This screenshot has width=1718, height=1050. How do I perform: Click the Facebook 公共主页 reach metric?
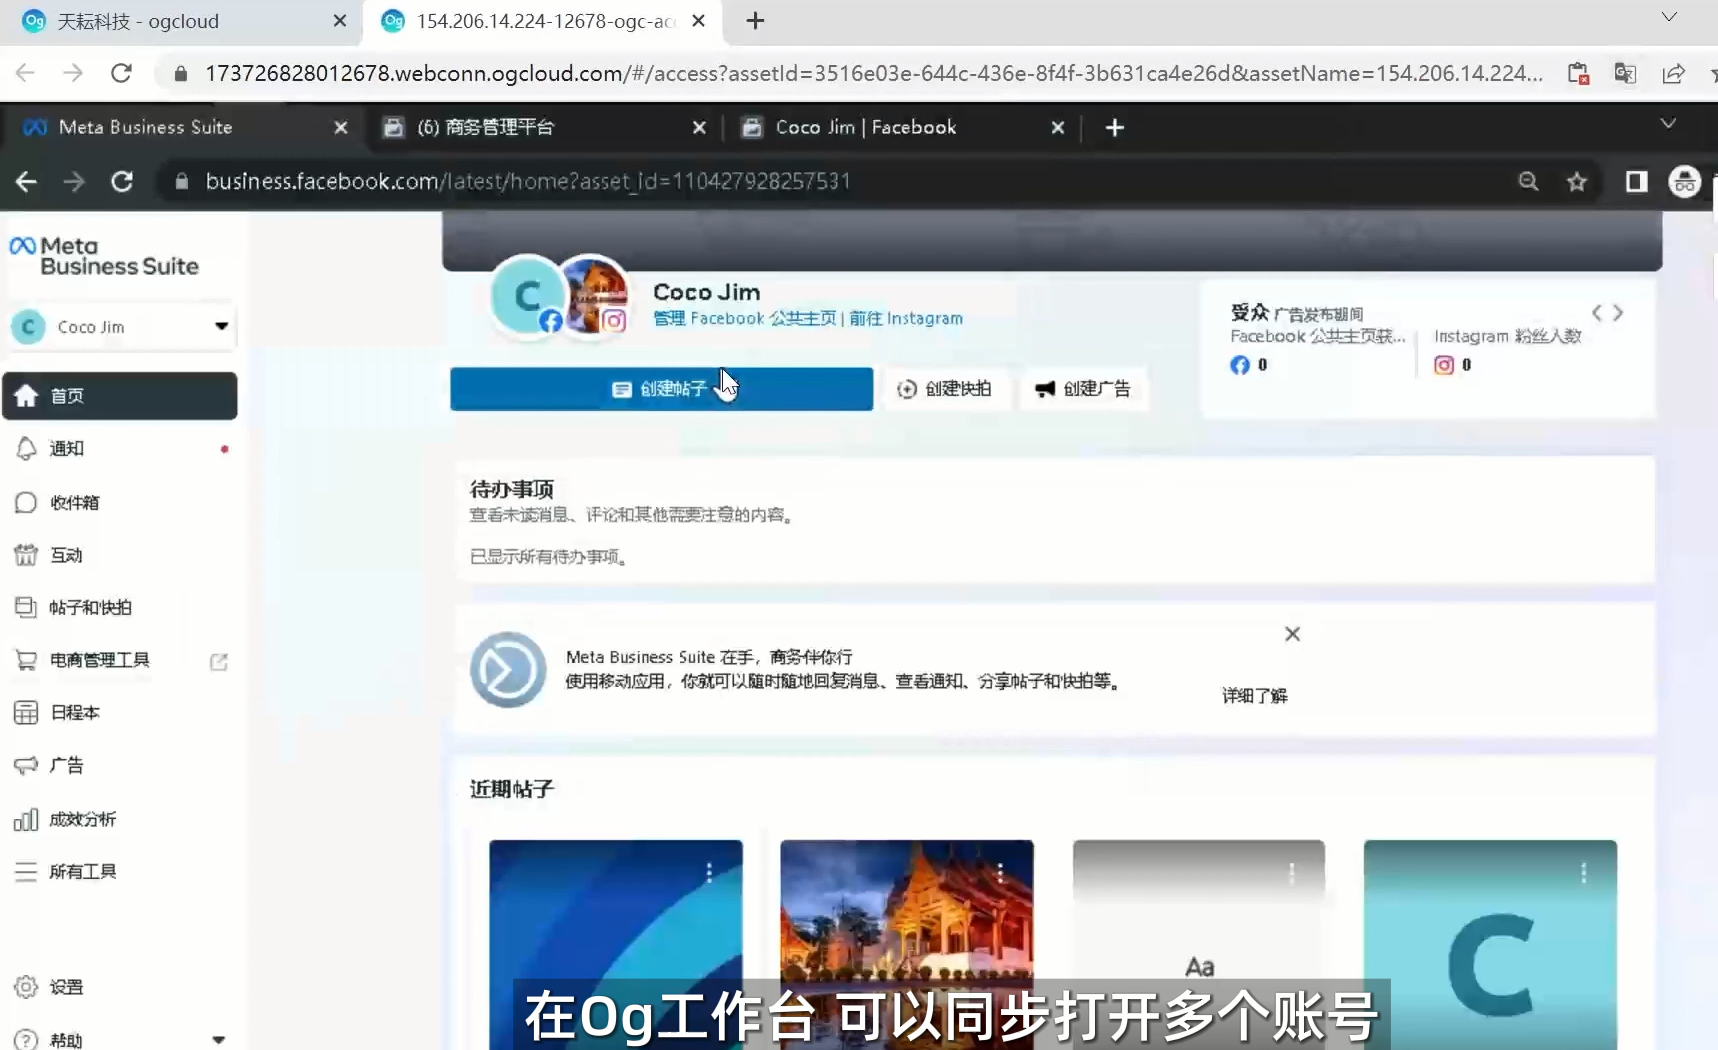[x=1316, y=350]
